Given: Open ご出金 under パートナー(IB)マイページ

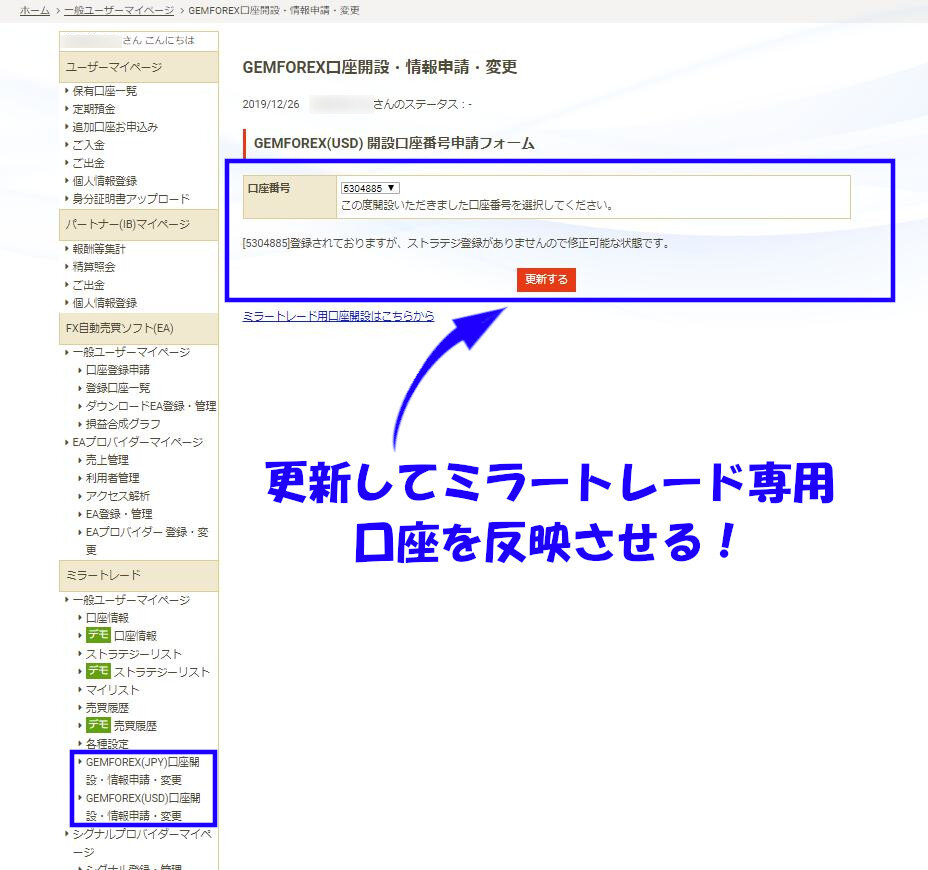Looking at the screenshot, I should (x=88, y=285).
